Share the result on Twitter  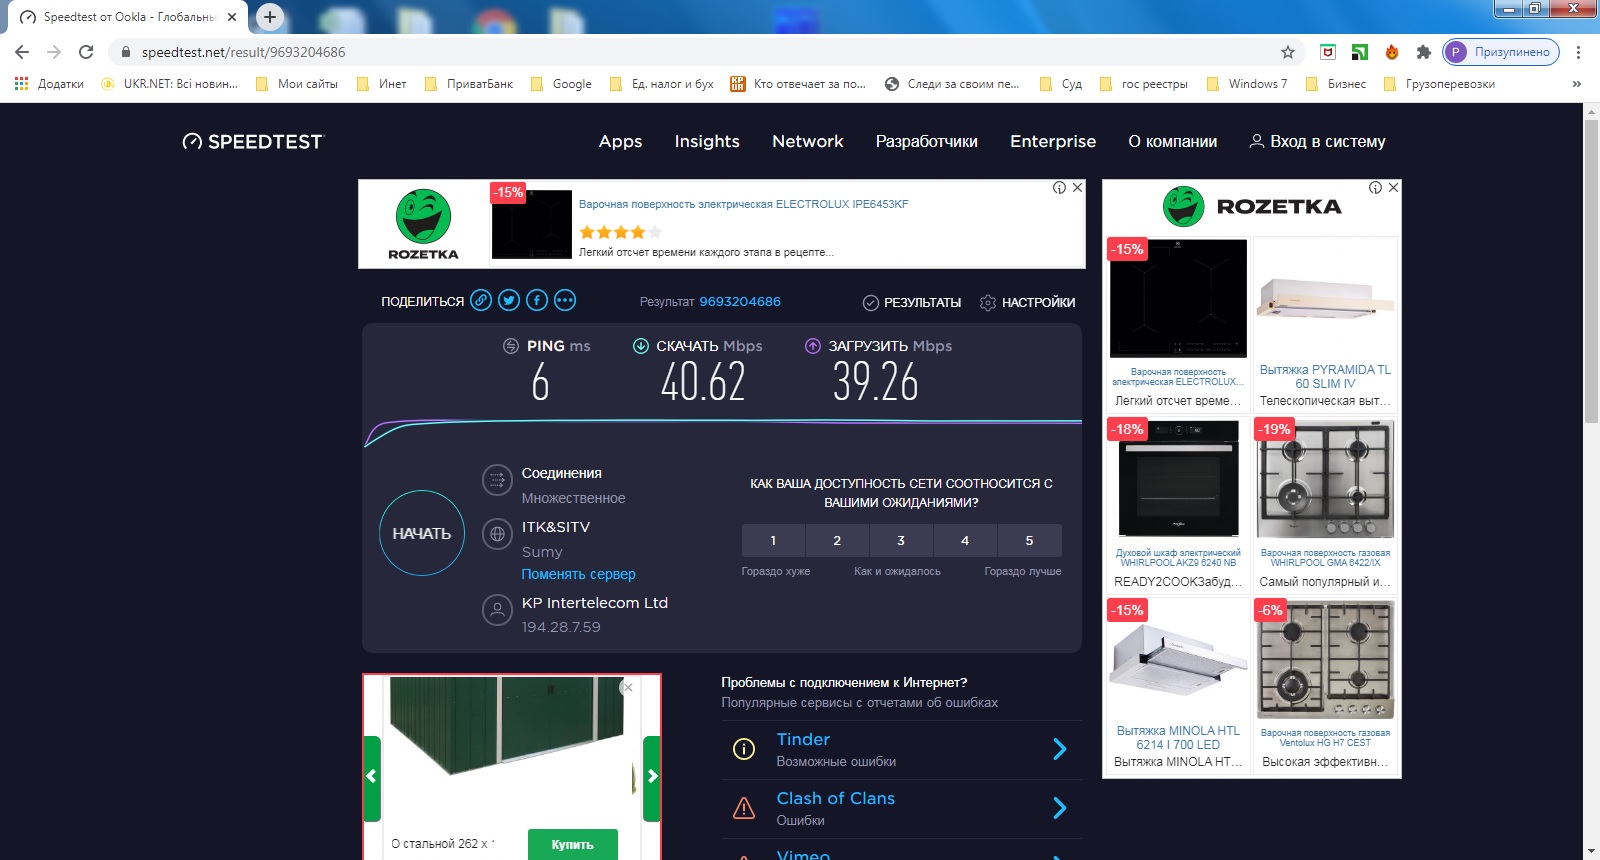coord(509,301)
